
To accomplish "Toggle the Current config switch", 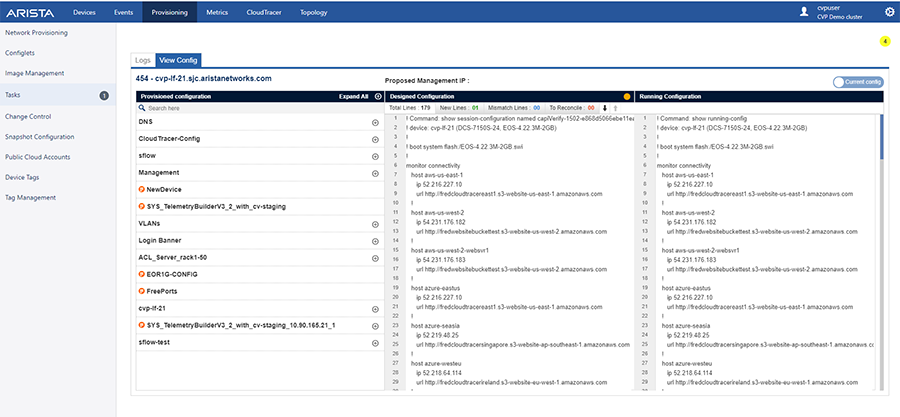I will (x=858, y=82).
